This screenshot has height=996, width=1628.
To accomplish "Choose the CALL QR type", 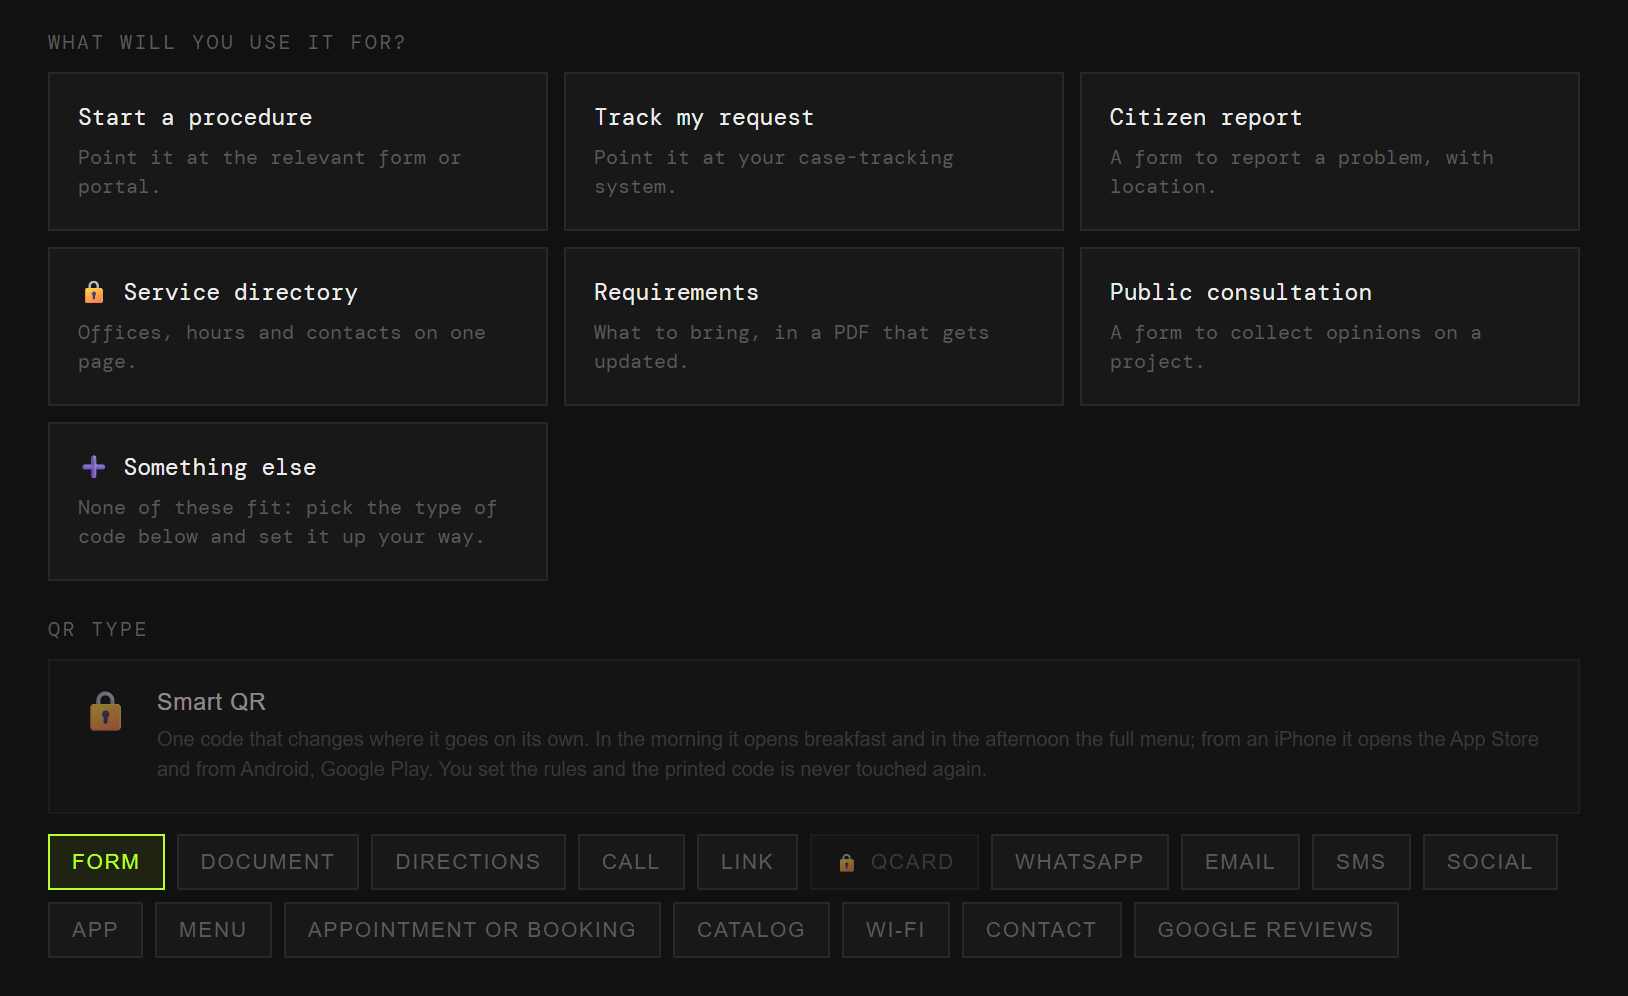I will pyautogui.click(x=631, y=862).
